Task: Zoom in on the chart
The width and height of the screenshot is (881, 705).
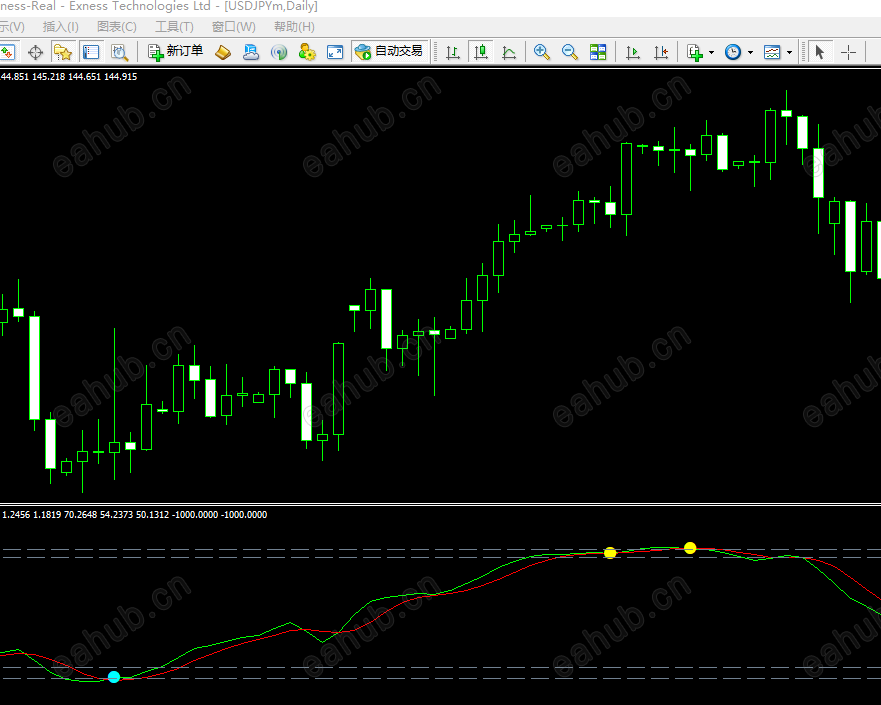Action: (x=542, y=52)
